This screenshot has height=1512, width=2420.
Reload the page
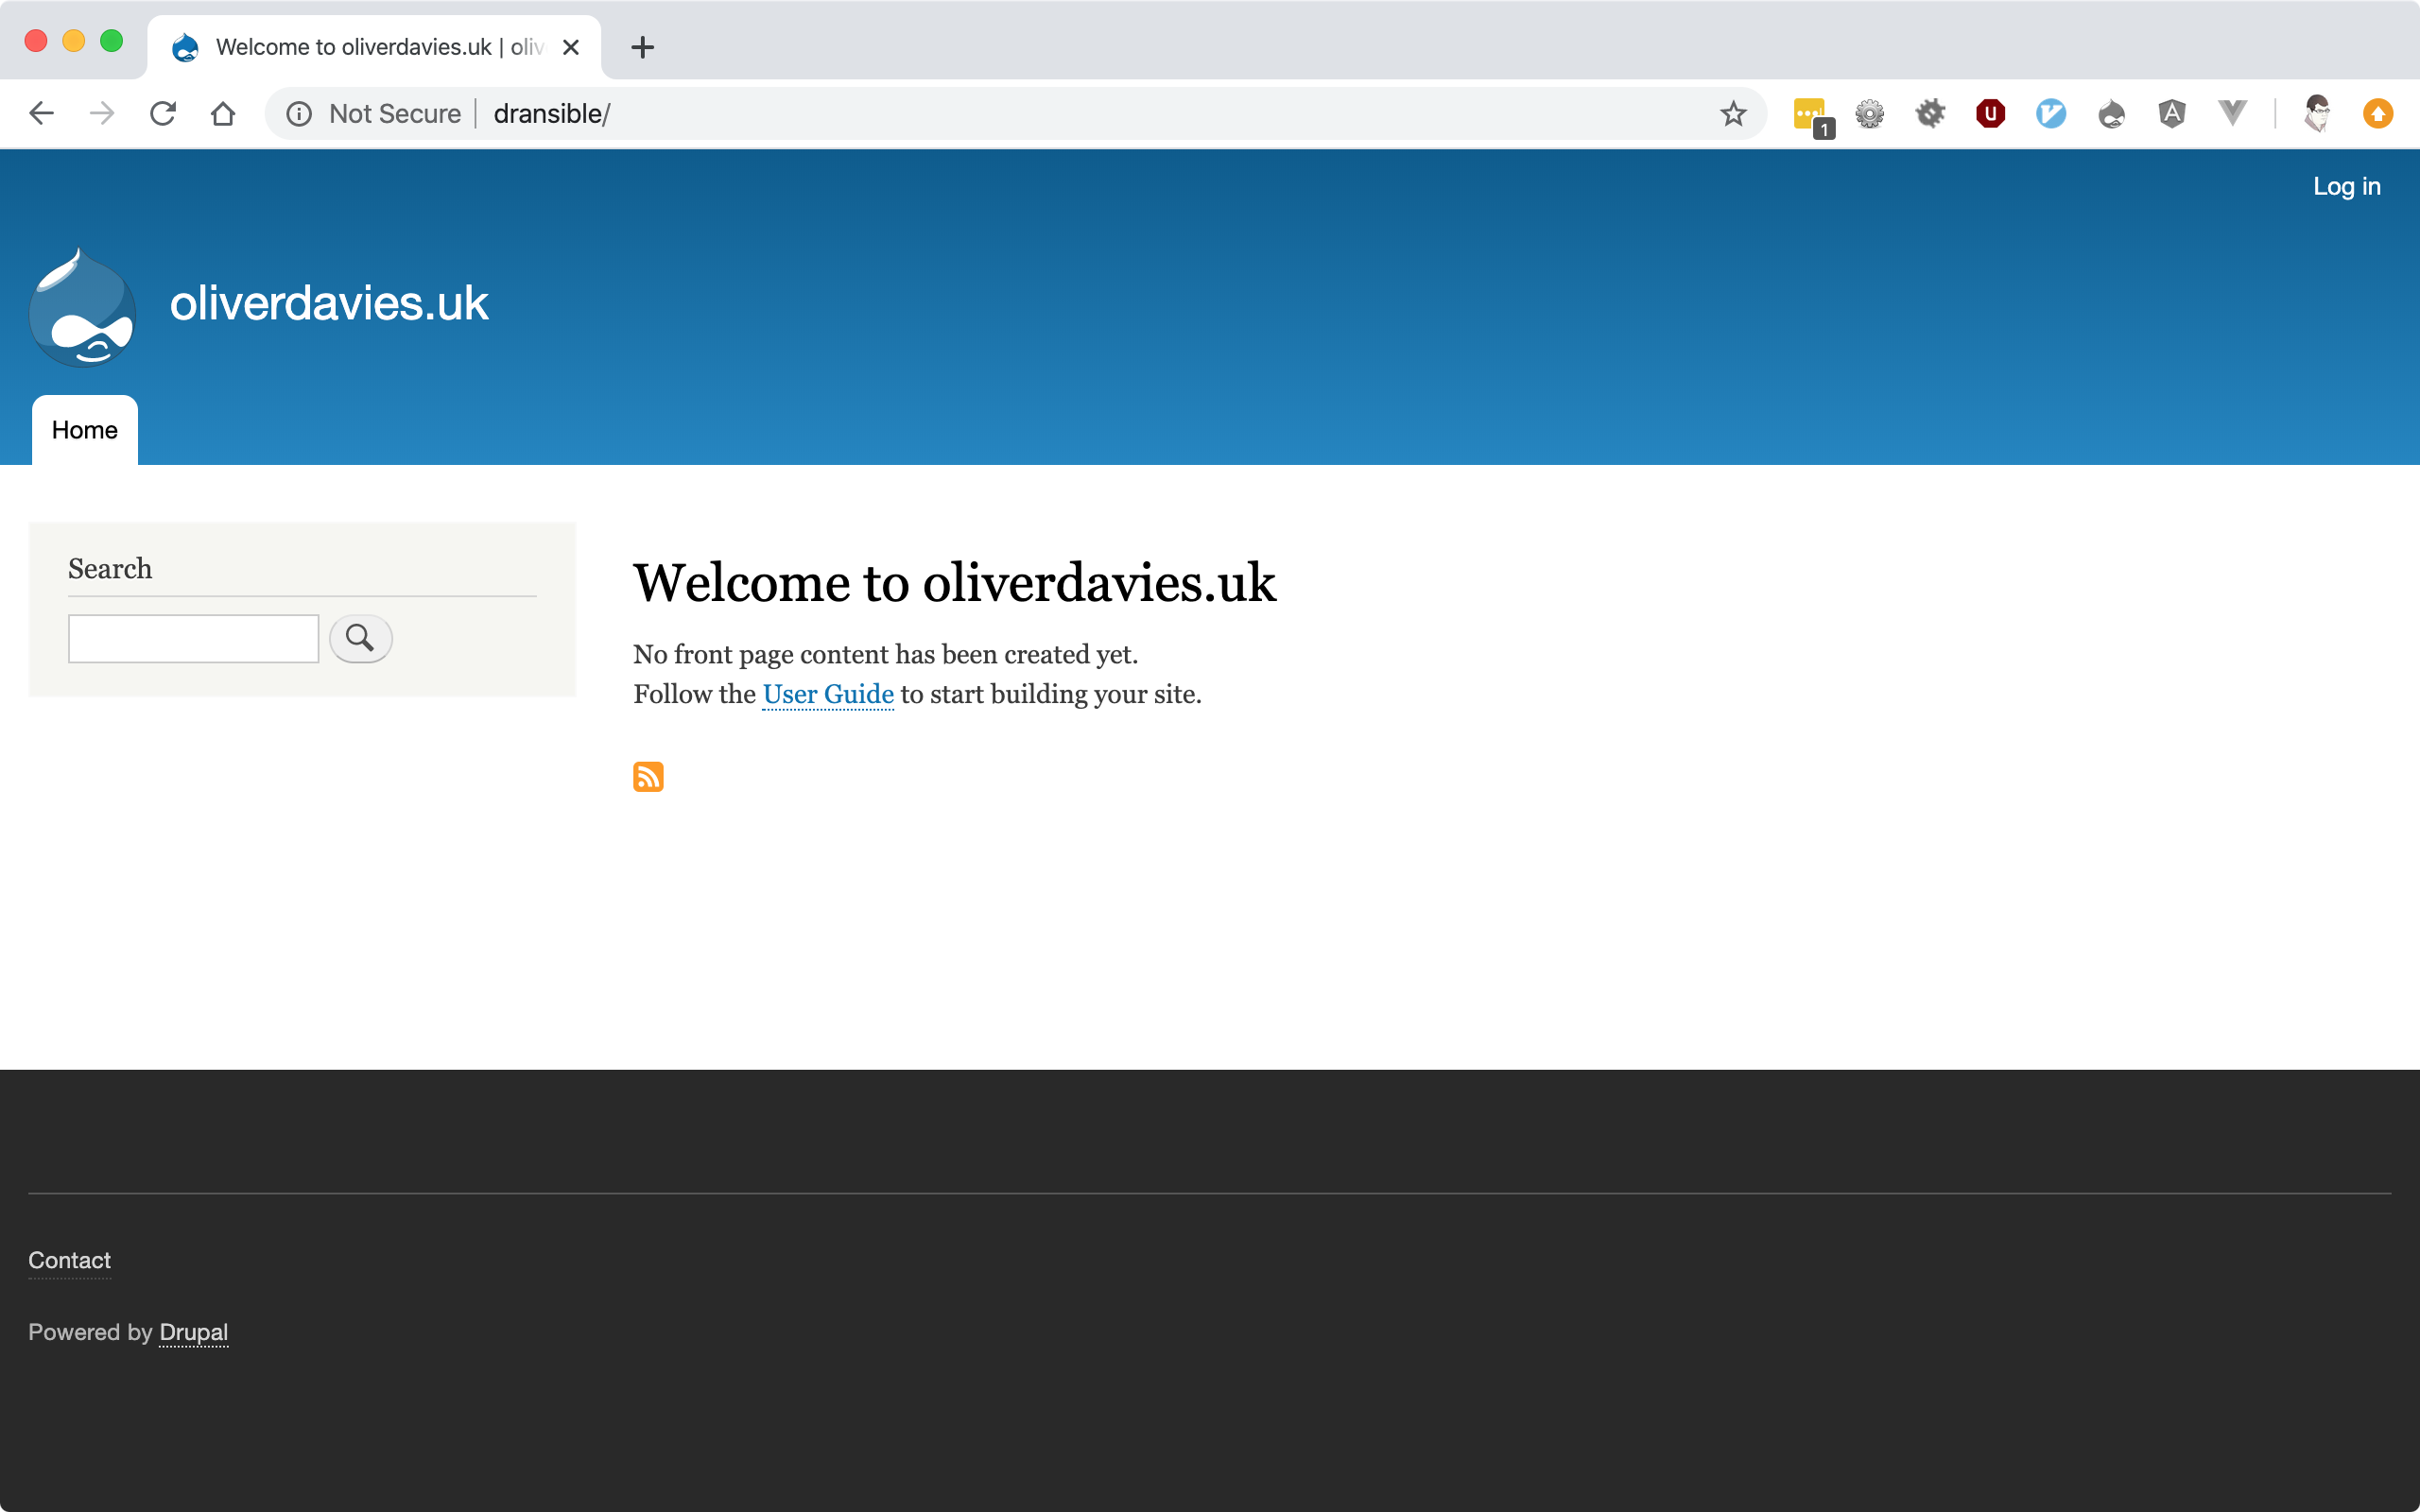163,114
